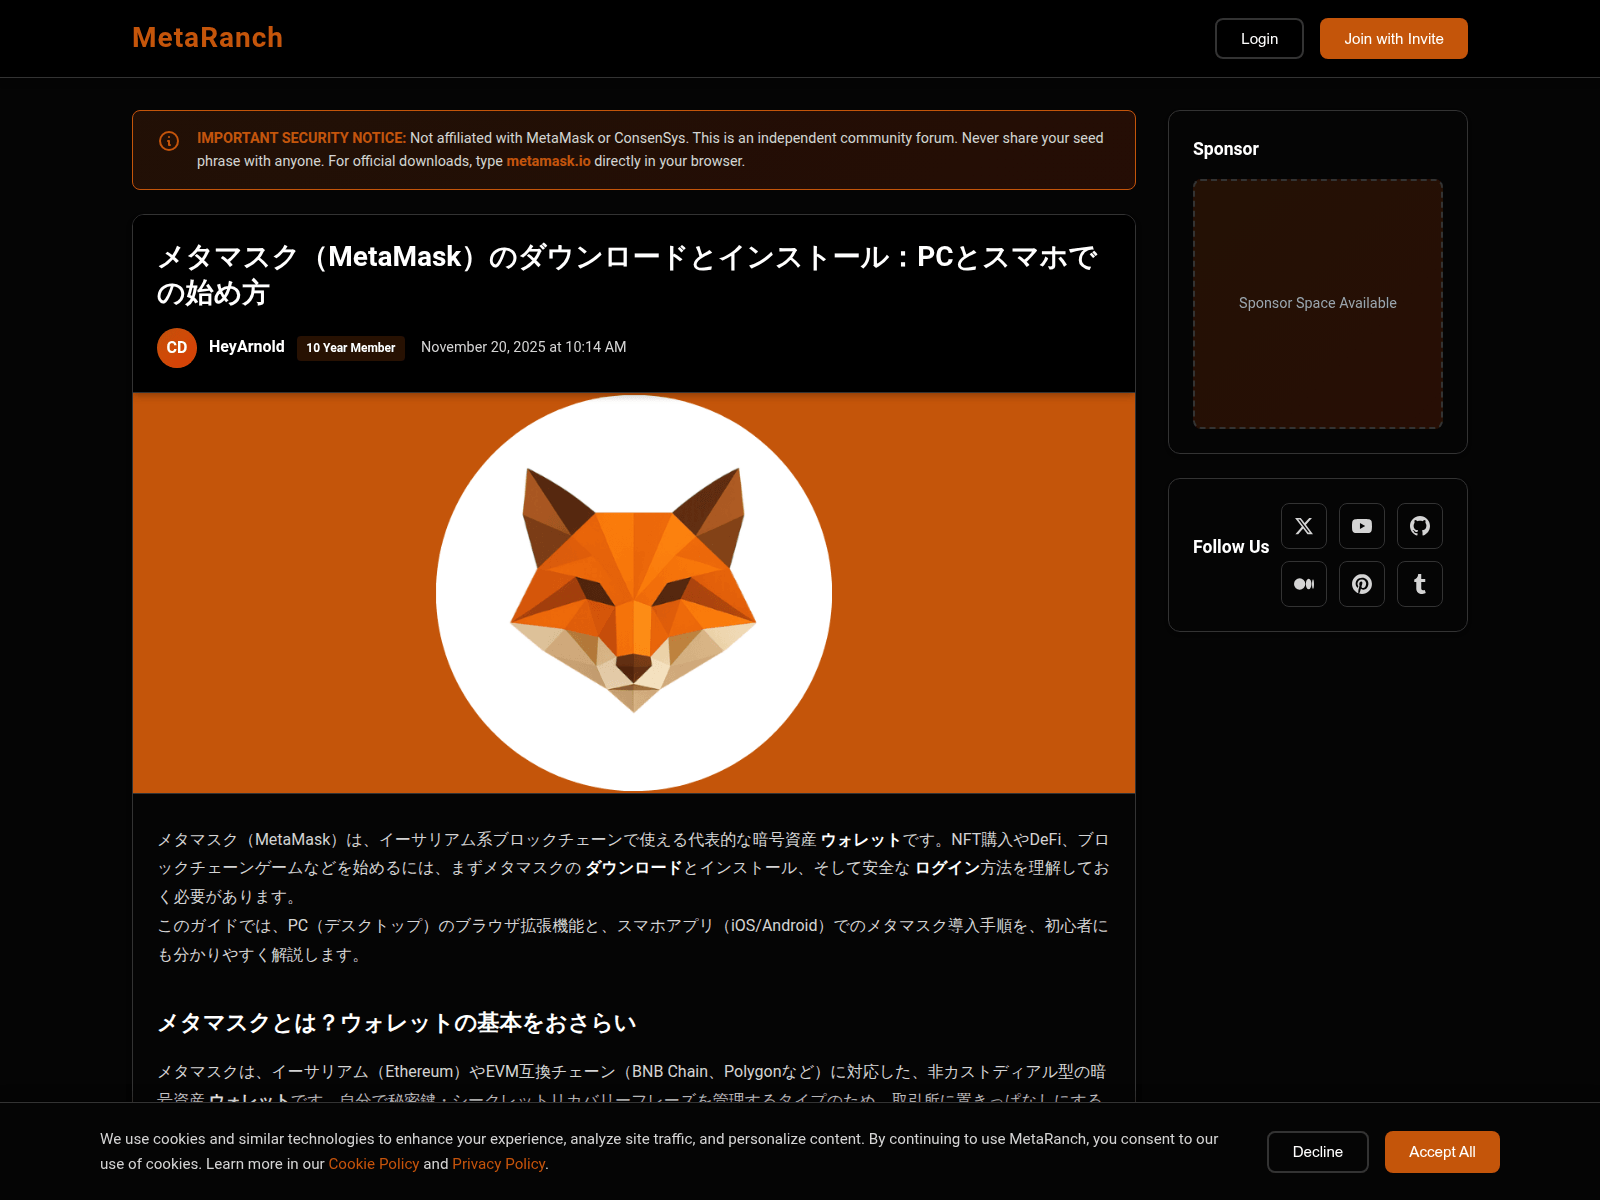The image size is (1600, 1200).
Task: Open the Medium social link
Action: click(1304, 584)
